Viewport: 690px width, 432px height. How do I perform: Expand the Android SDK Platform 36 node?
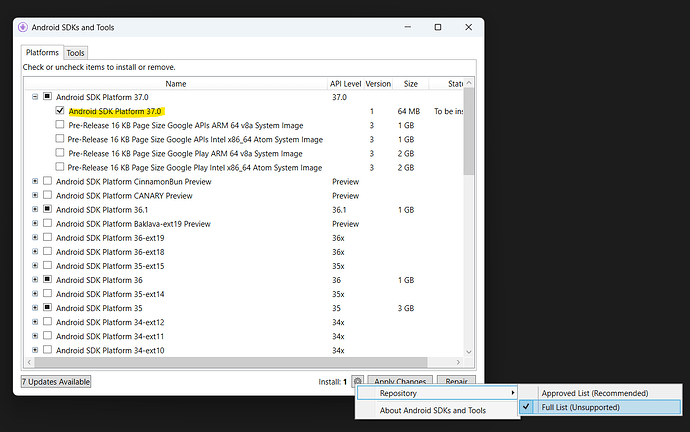(x=35, y=280)
